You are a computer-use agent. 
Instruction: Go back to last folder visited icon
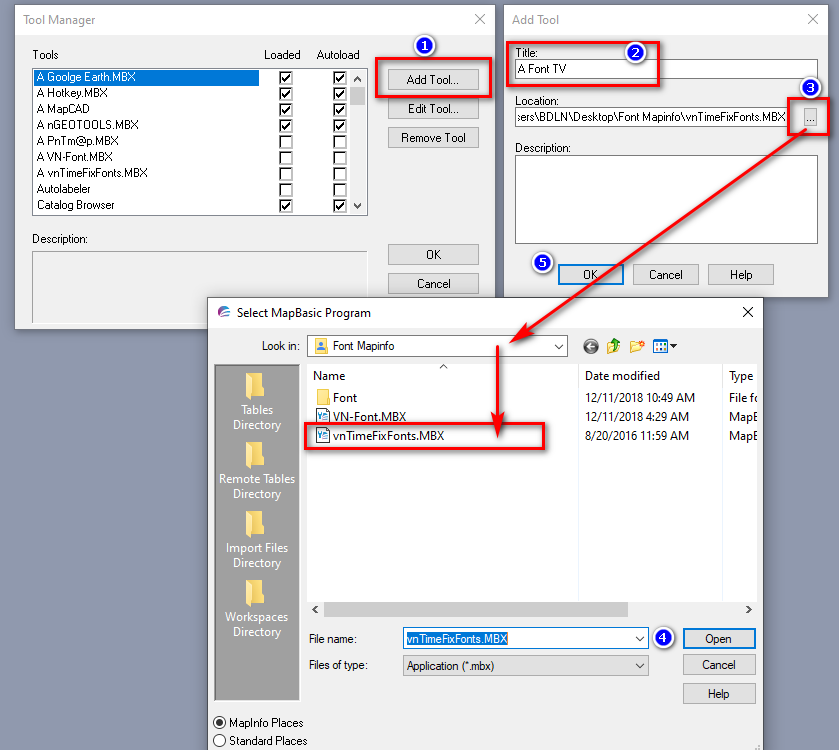[x=591, y=347]
